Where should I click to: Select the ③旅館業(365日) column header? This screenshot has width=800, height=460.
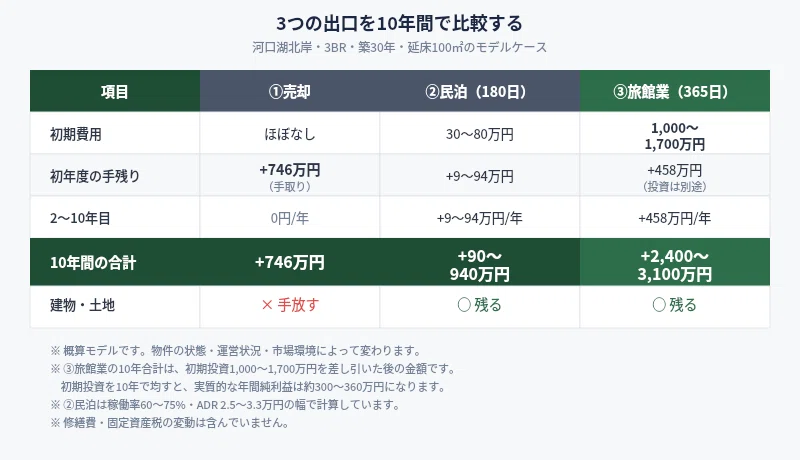[674, 91]
